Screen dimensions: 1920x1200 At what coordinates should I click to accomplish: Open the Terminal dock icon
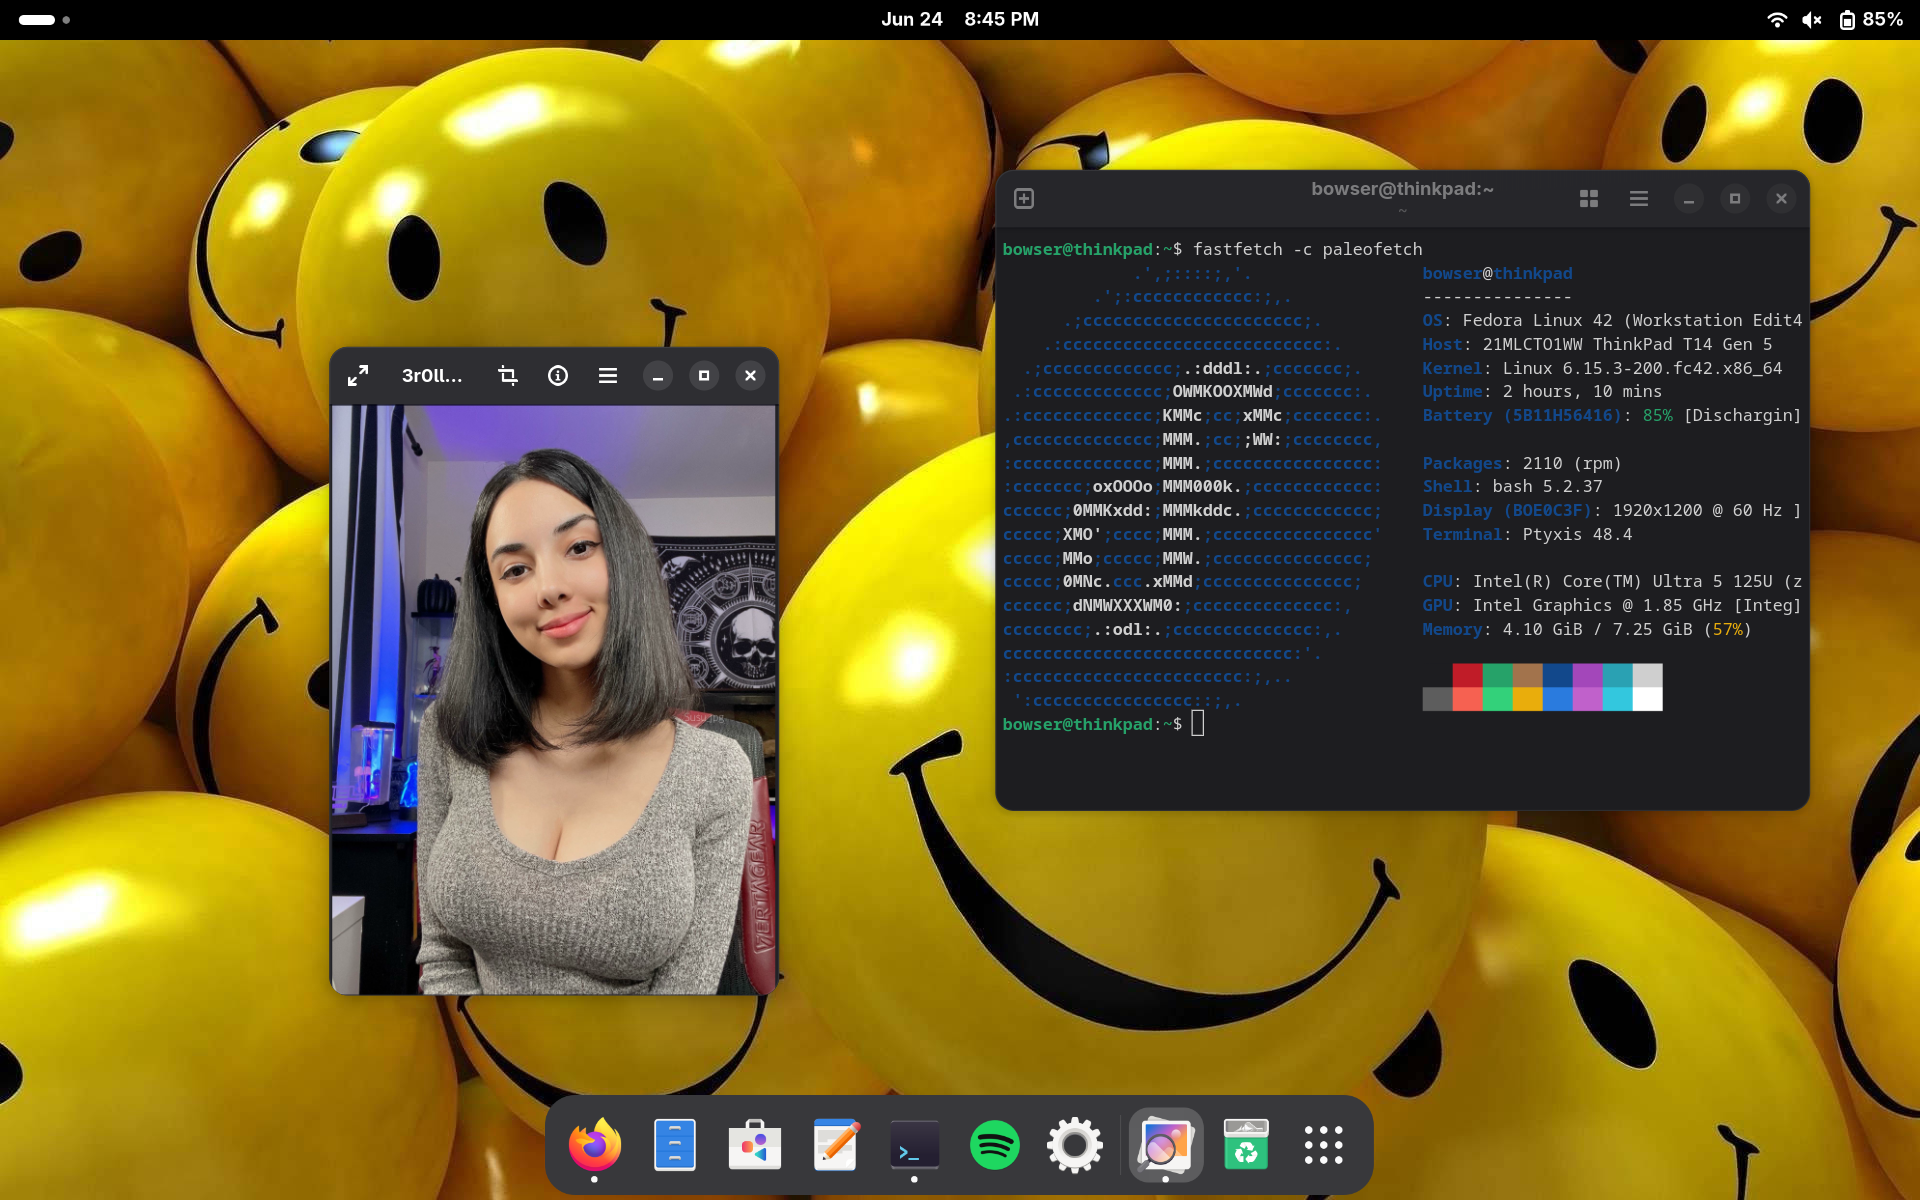[x=914, y=1145]
